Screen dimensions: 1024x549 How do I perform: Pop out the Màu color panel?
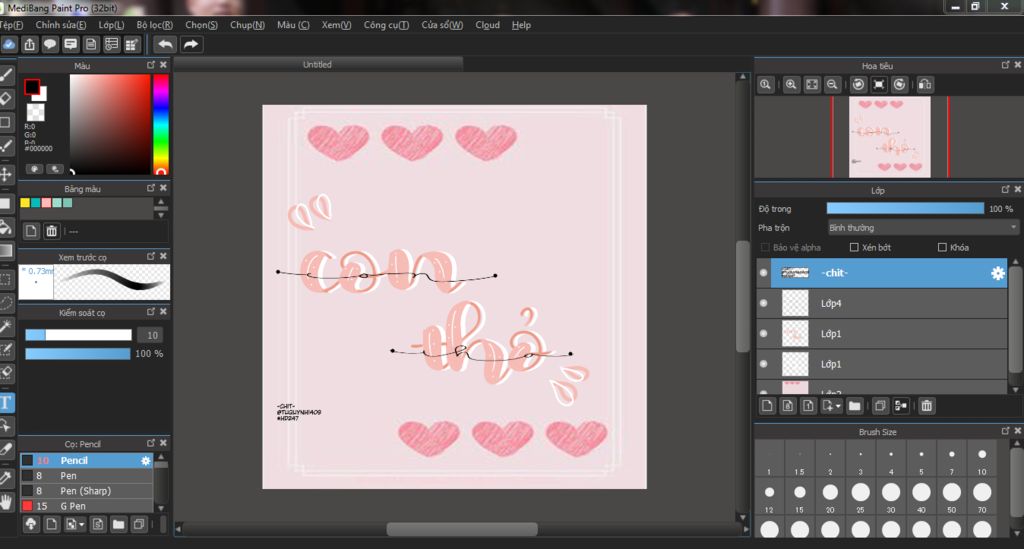[151, 65]
